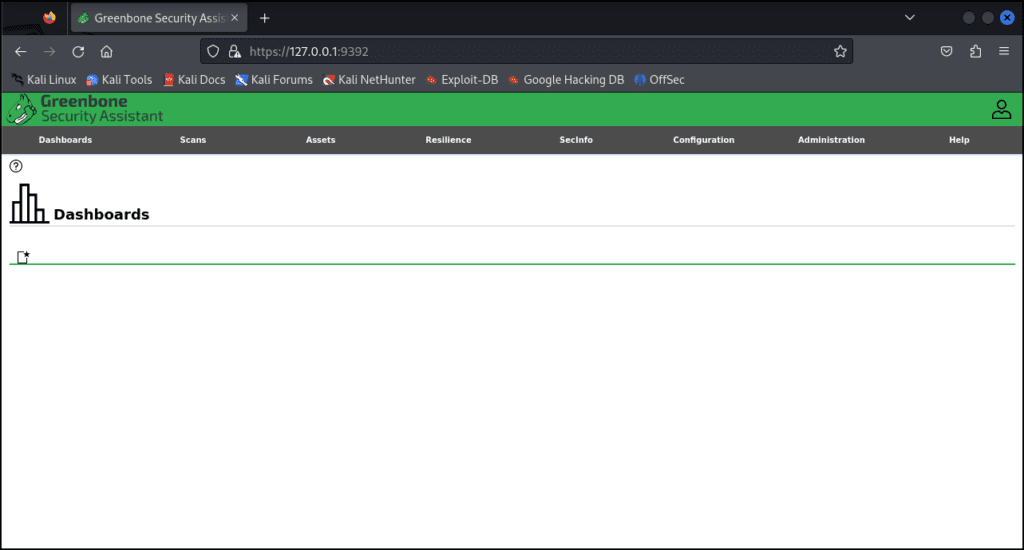1024x550 pixels.
Task: View the site security padlock info
Action: click(234, 51)
